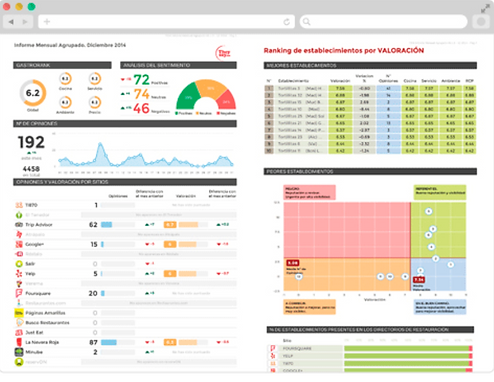Click the Yelp site icon in the sites list

point(19,274)
